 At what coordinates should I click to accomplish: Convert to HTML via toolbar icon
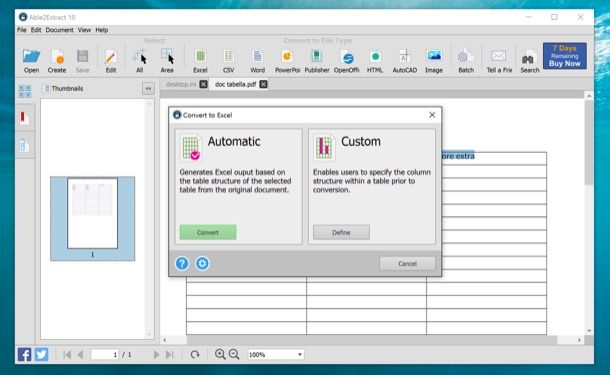click(x=375, y=61)
